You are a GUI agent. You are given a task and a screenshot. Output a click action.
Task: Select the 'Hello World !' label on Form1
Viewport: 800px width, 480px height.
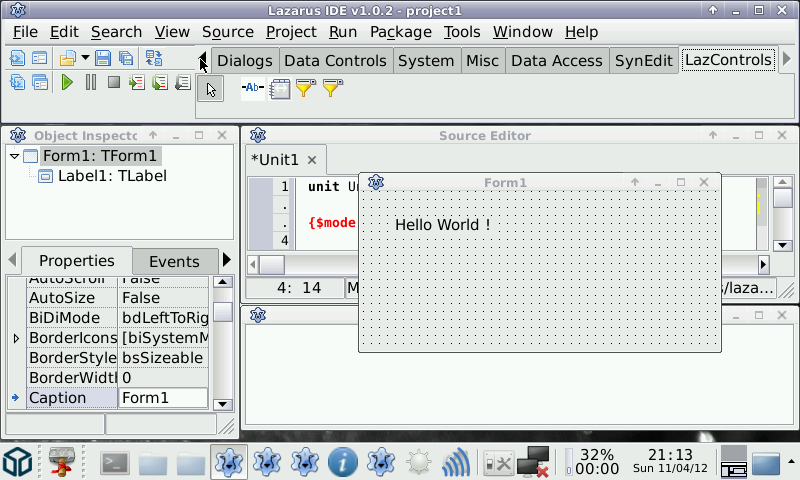(x=443, y=224)
